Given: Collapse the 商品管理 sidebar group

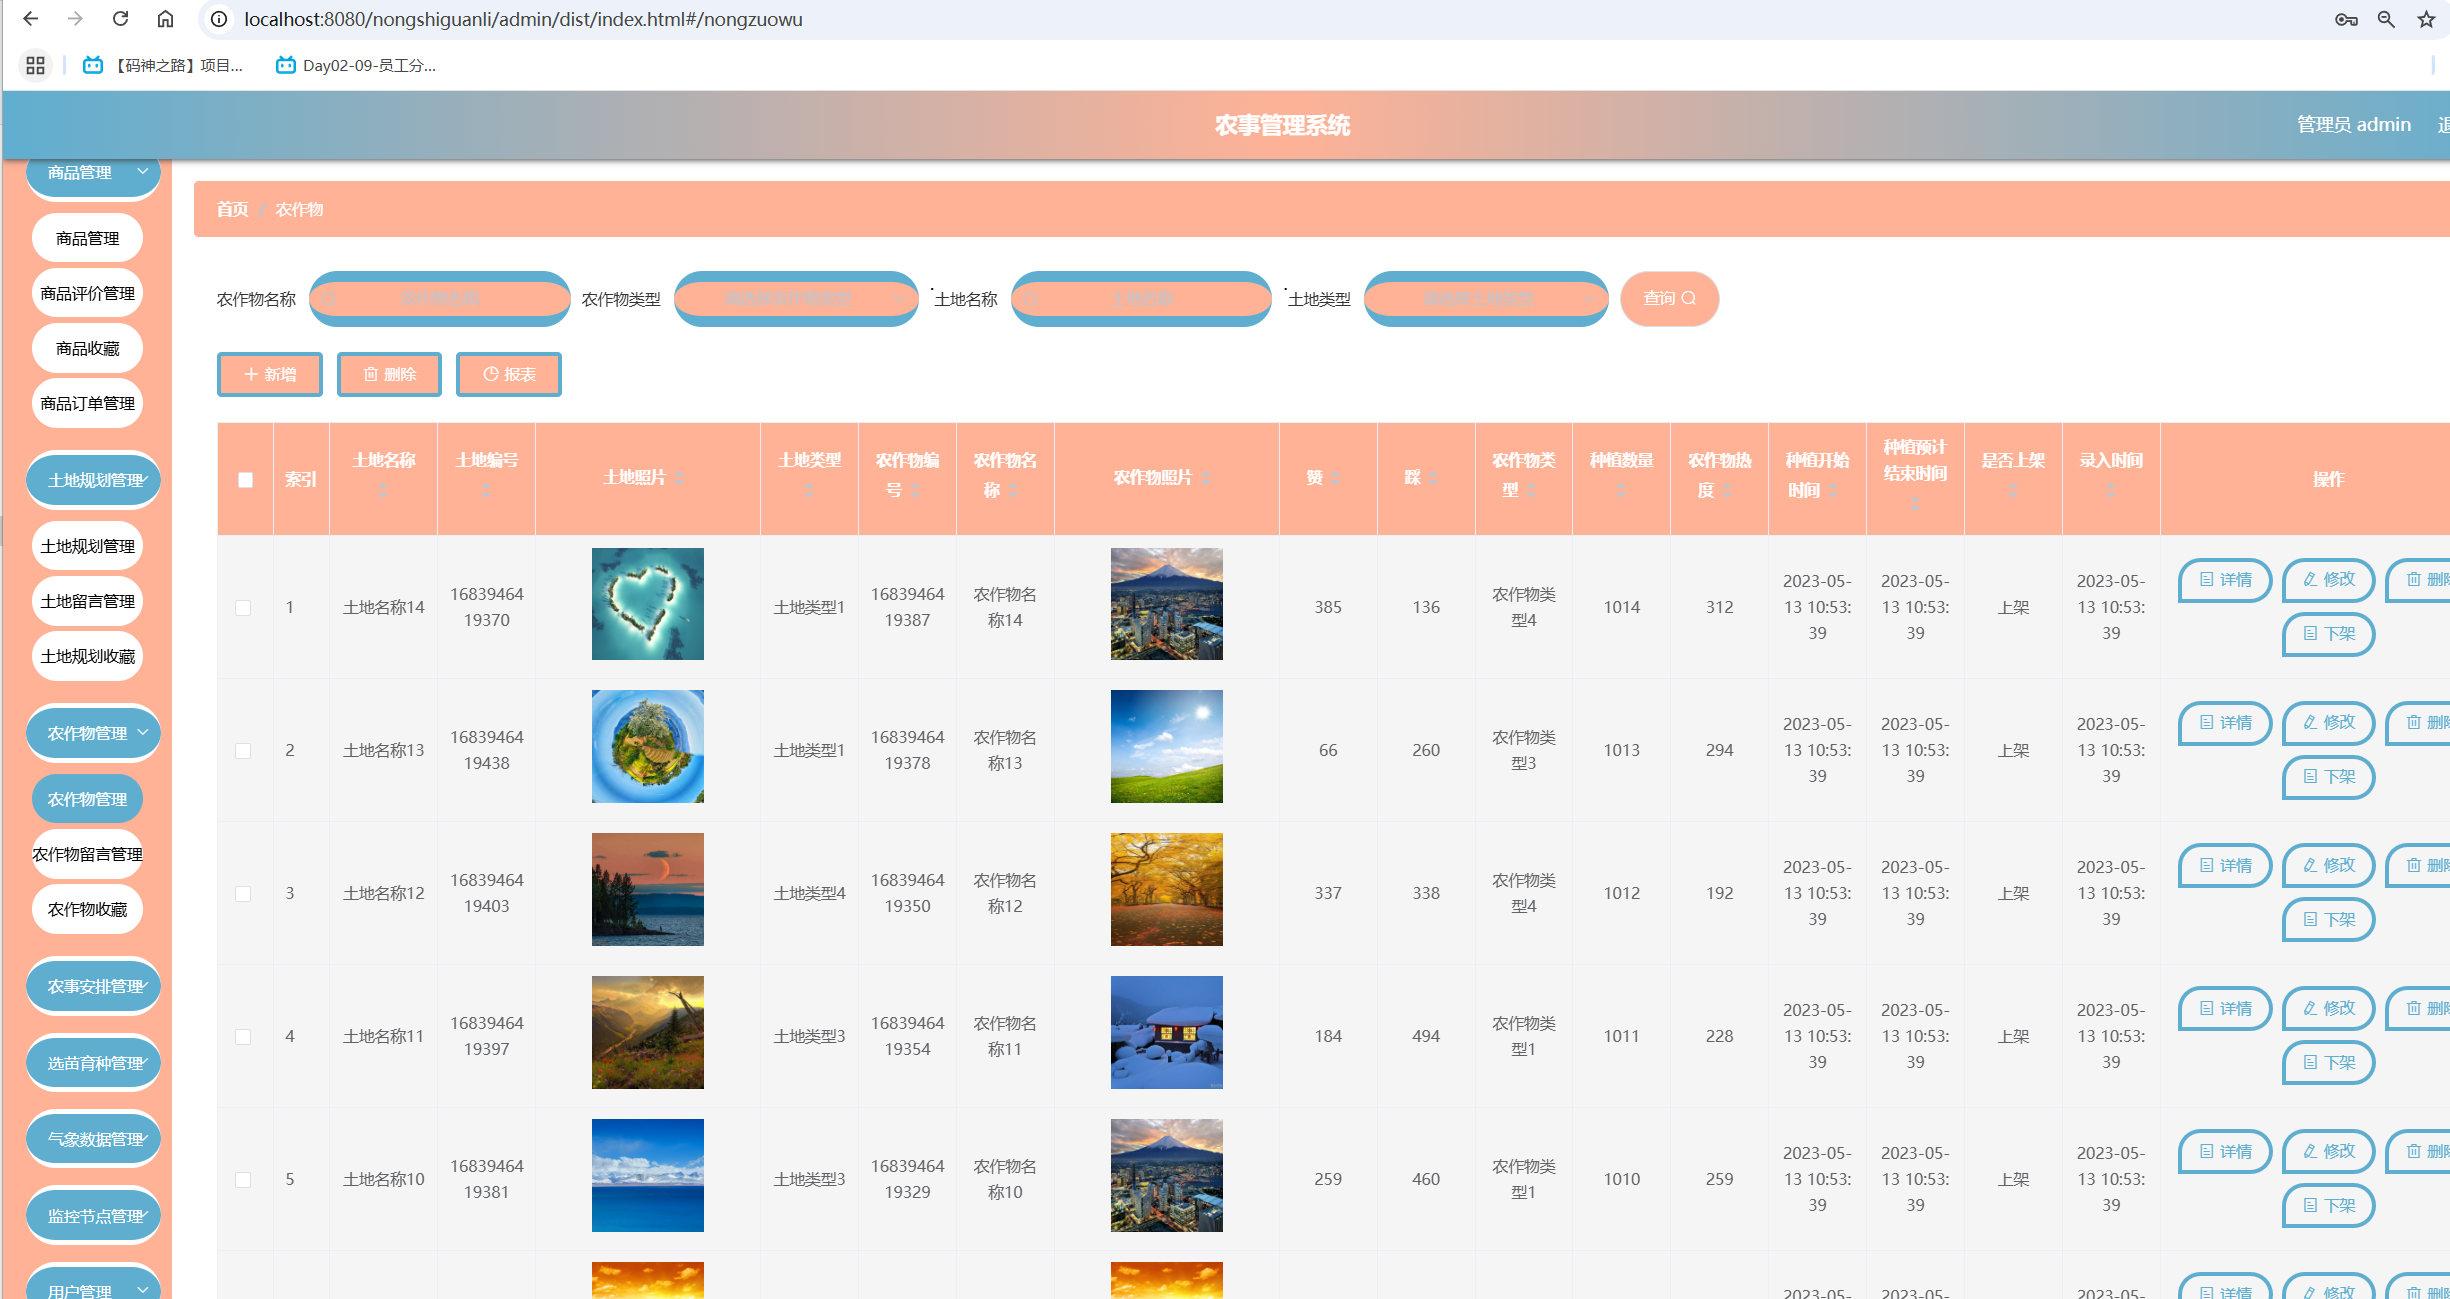Looking at the screenshot, I should pos(93,173).
